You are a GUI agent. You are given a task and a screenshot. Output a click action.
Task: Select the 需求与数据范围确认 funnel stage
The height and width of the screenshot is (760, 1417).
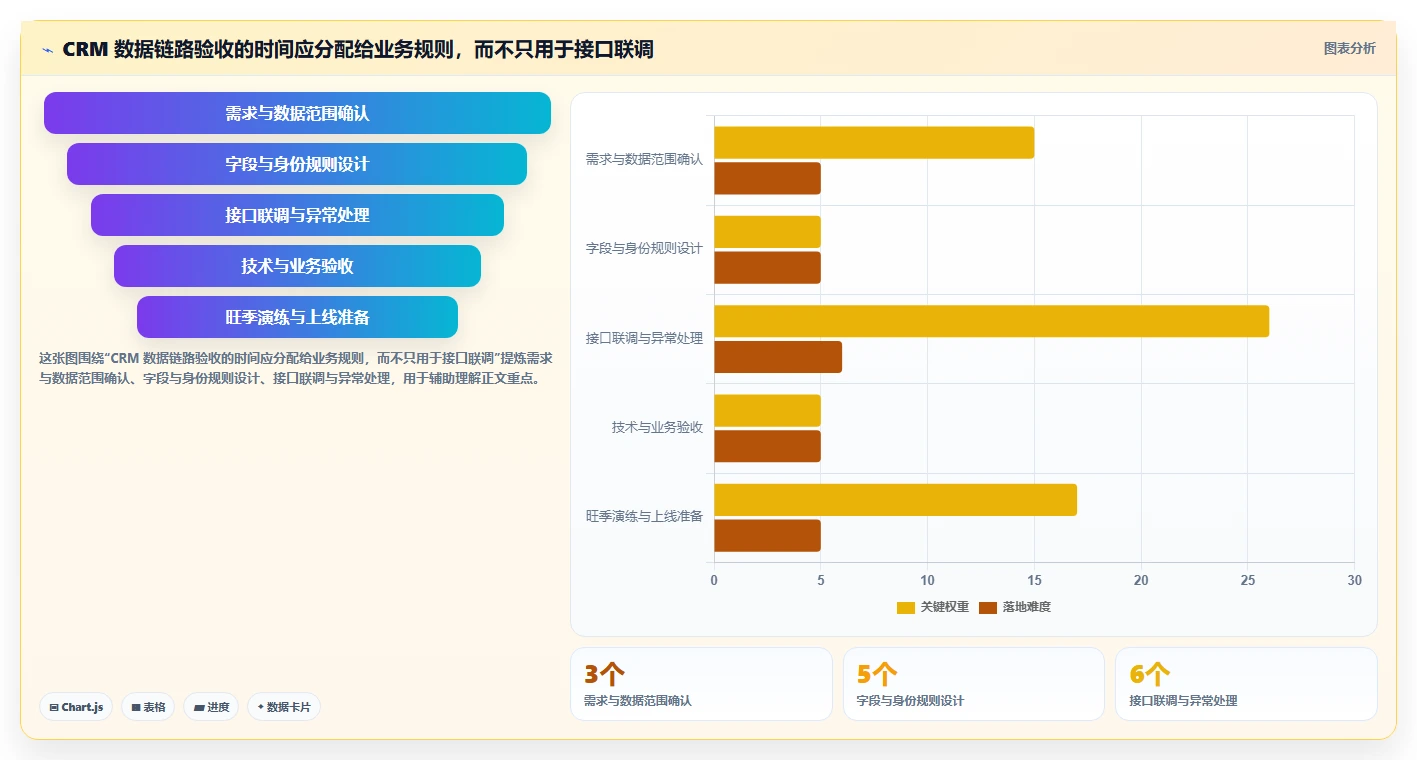297,113
